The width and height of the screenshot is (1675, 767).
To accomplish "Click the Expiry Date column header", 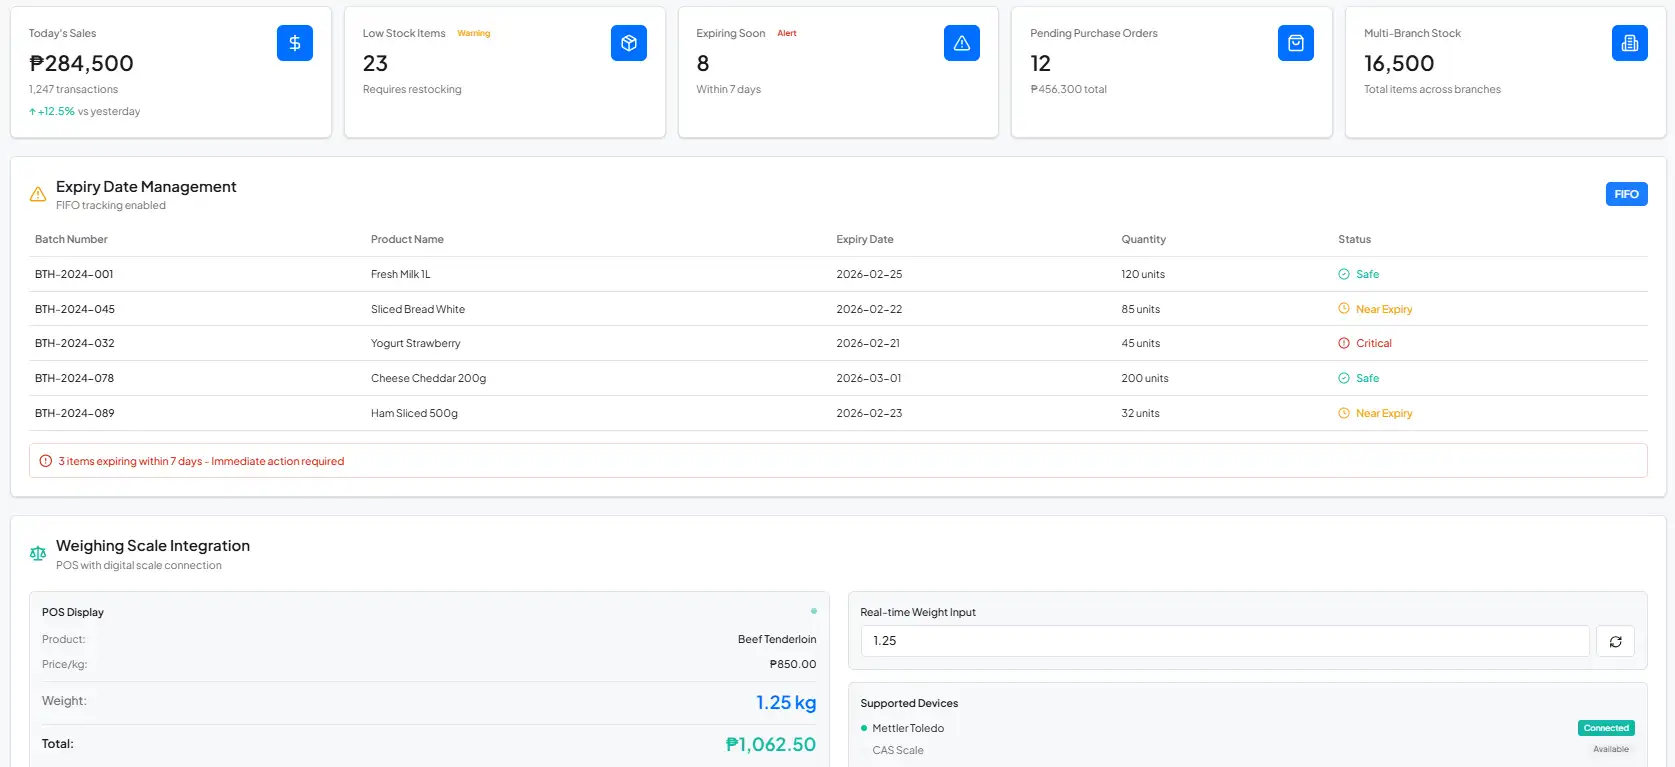I will tap(865, 239).
